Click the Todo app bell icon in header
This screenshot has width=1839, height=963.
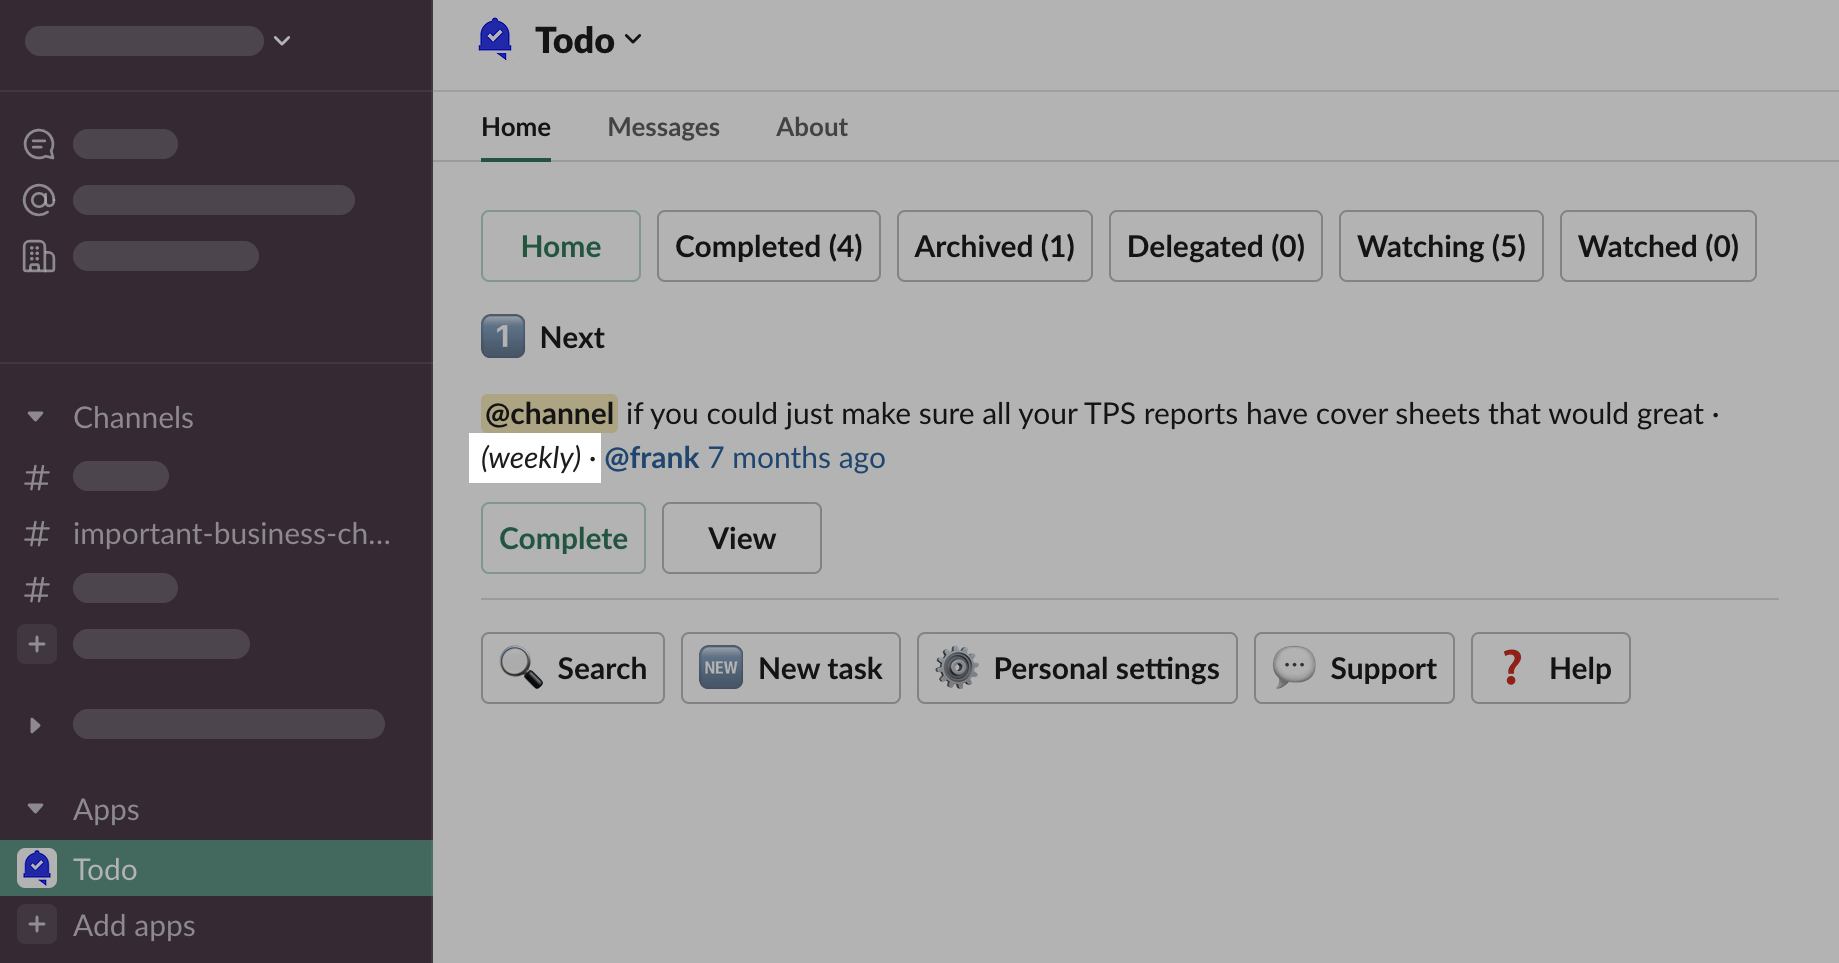coord(495,39)
